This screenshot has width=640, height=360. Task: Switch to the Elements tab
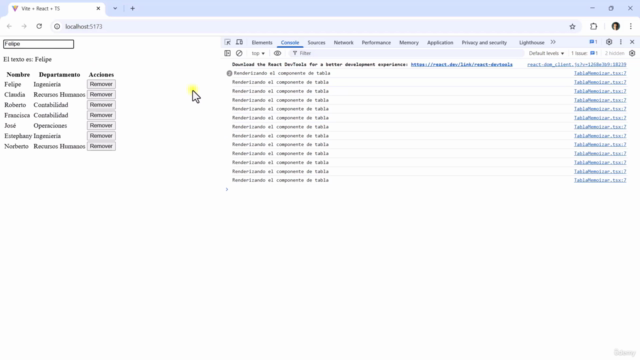point(262,42)
